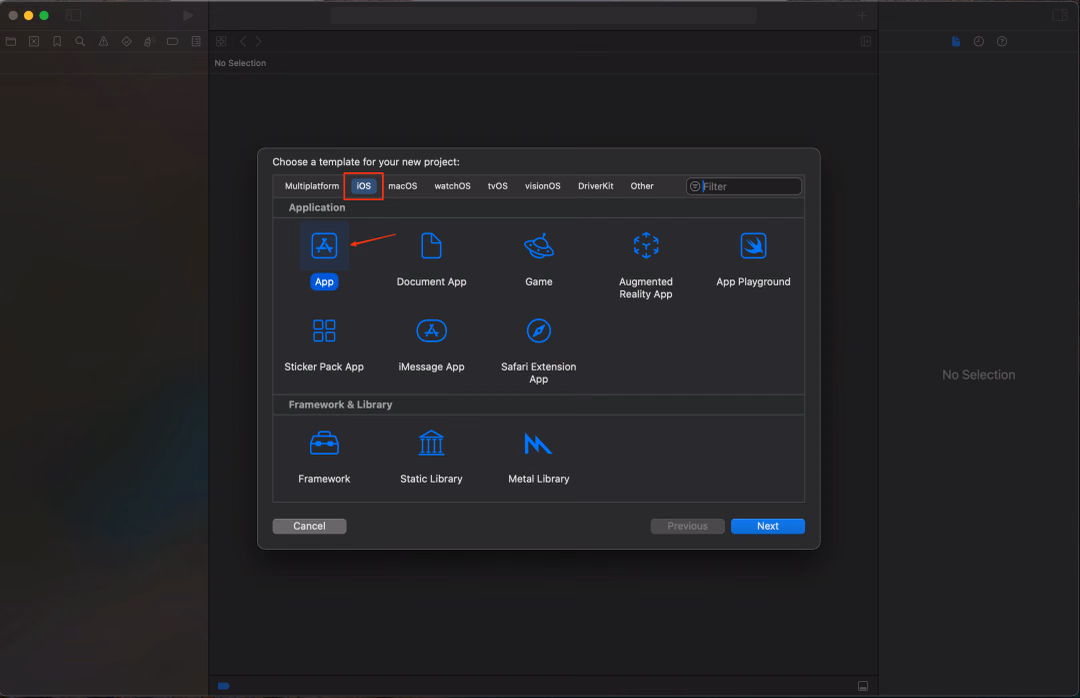Pick the Safari Extension App template

coord(539,331)
